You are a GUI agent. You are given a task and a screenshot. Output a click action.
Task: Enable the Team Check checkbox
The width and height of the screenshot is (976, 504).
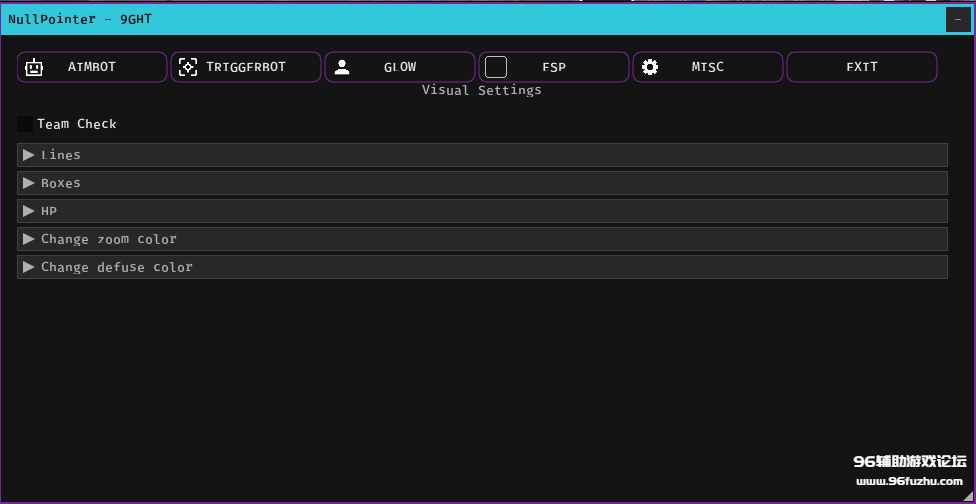click(25, 124)
